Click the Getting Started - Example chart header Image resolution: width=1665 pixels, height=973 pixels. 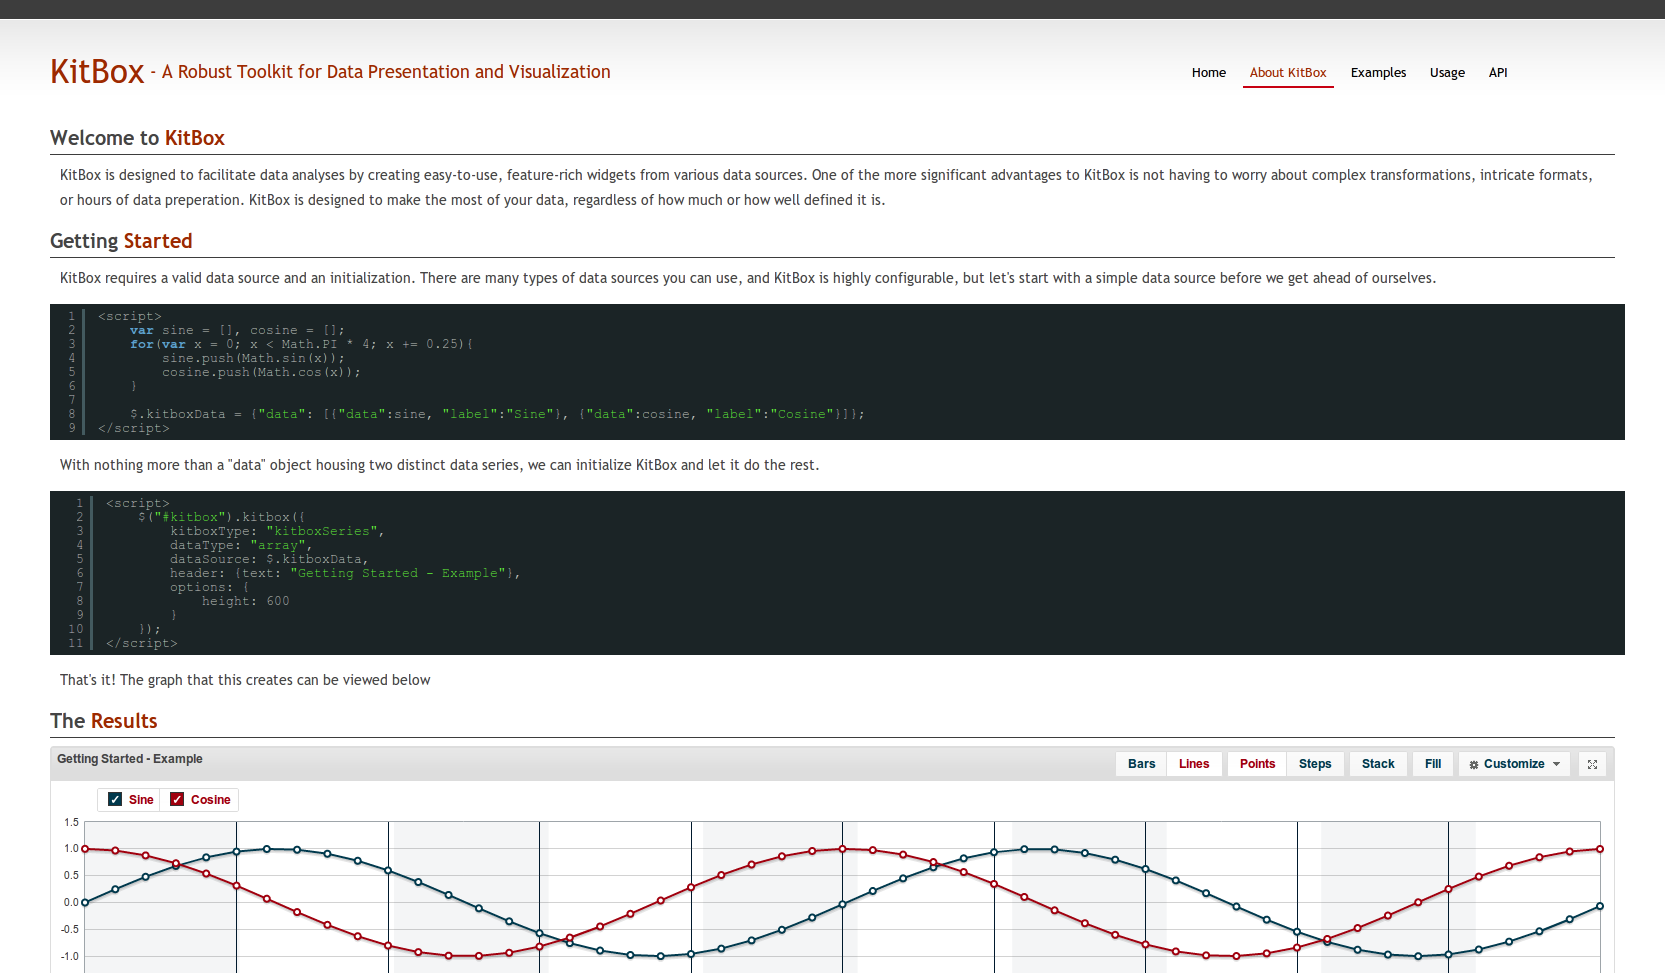[130, 759]
